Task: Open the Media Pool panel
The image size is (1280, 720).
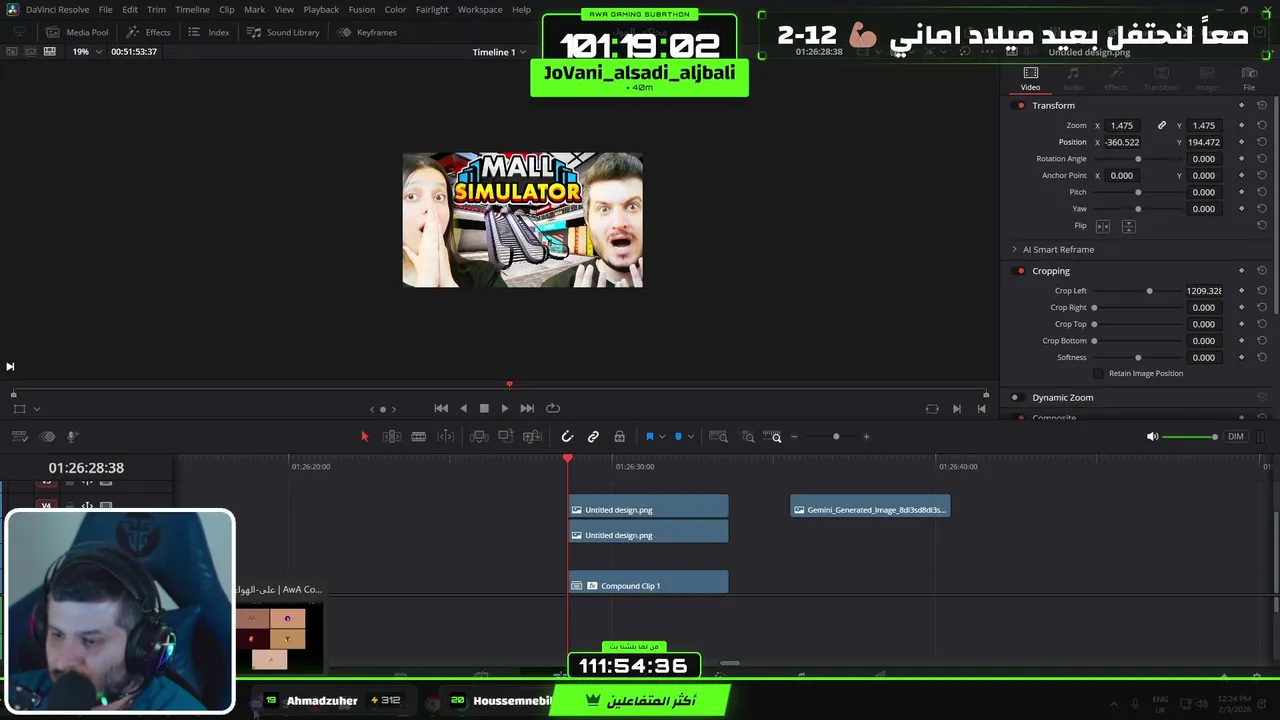Action: point(77,32)
